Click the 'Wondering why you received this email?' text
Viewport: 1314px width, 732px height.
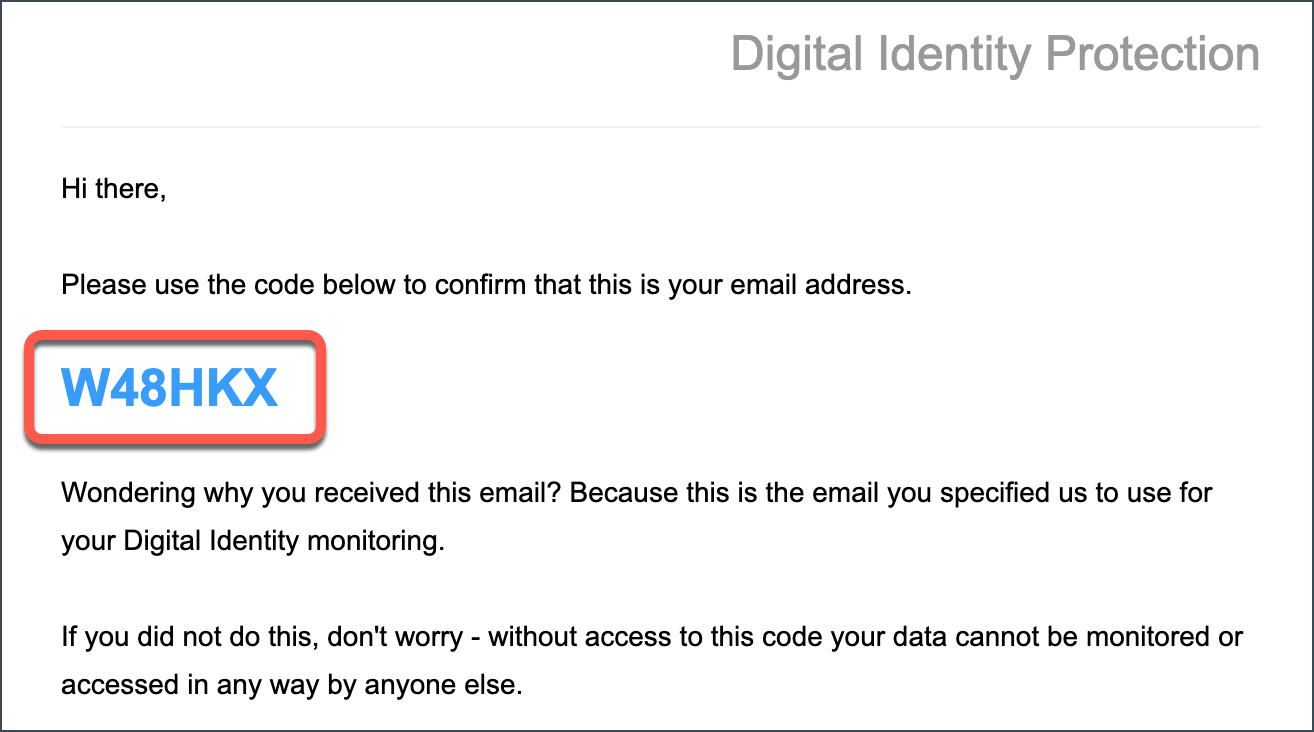point(315,493)
